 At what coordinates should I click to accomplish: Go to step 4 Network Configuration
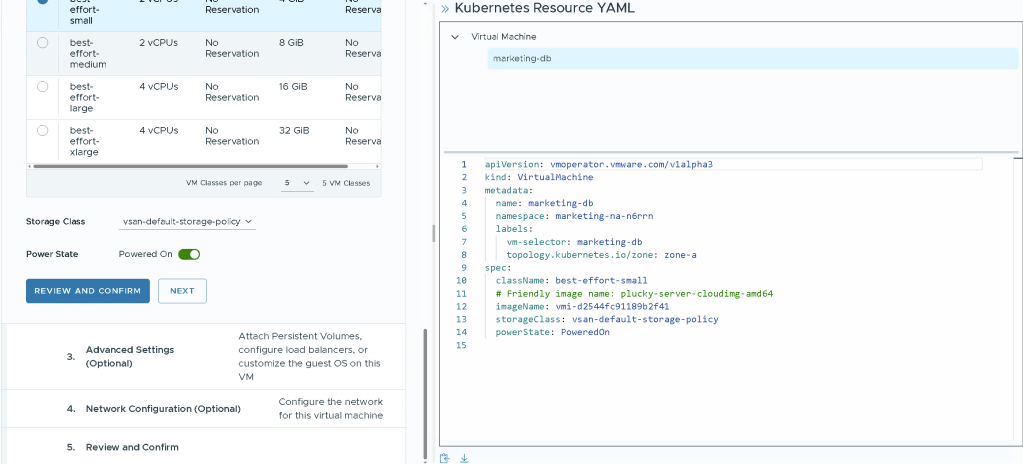coord(163,409)
